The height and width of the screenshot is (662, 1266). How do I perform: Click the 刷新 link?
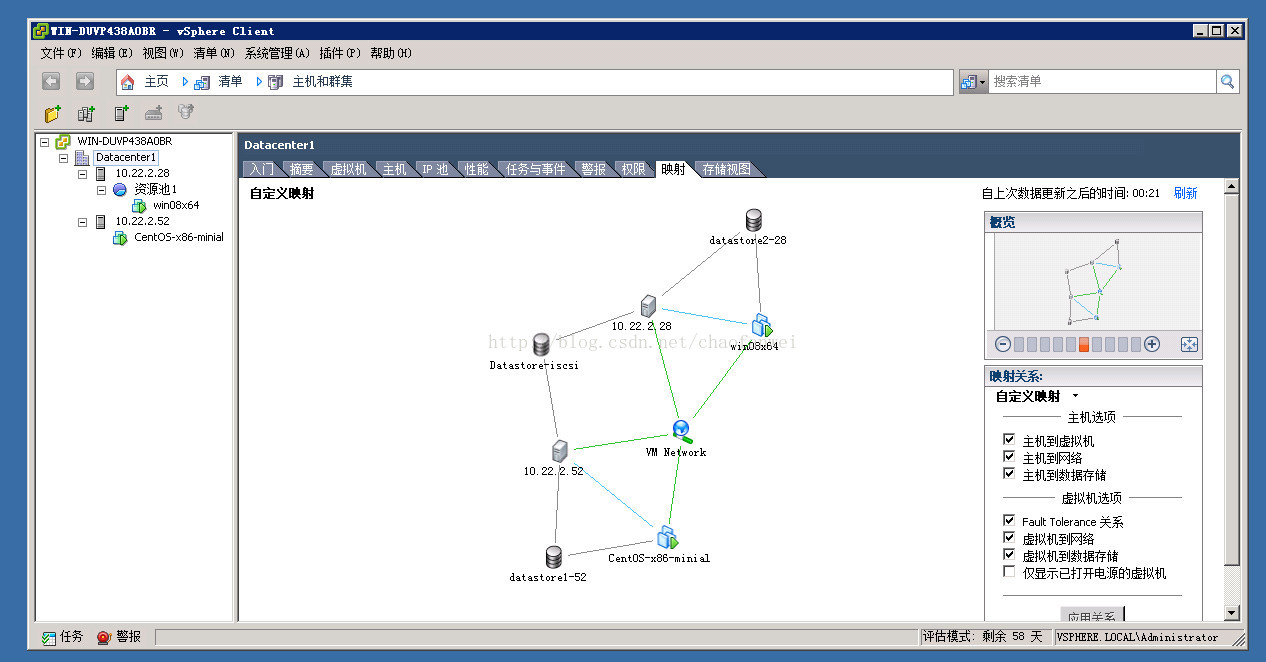(x=1185, y=193)
